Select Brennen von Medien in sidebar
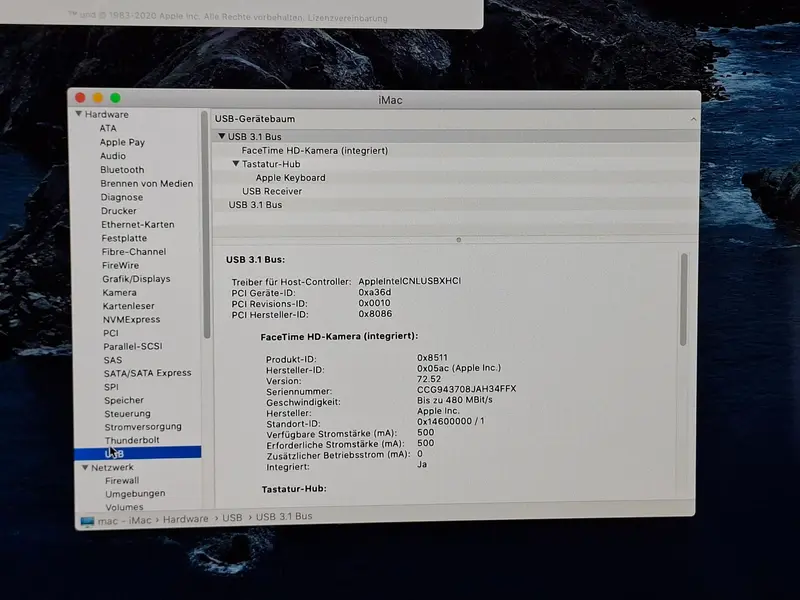 [x=147, y=183]
